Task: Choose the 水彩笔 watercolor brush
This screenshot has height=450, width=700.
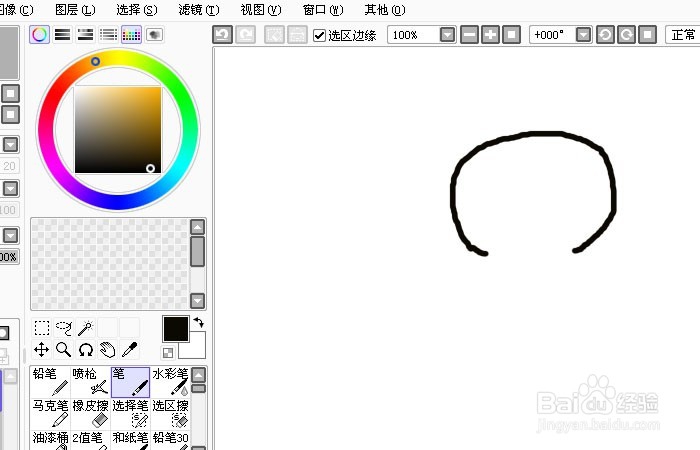Action: coord(170,382)
